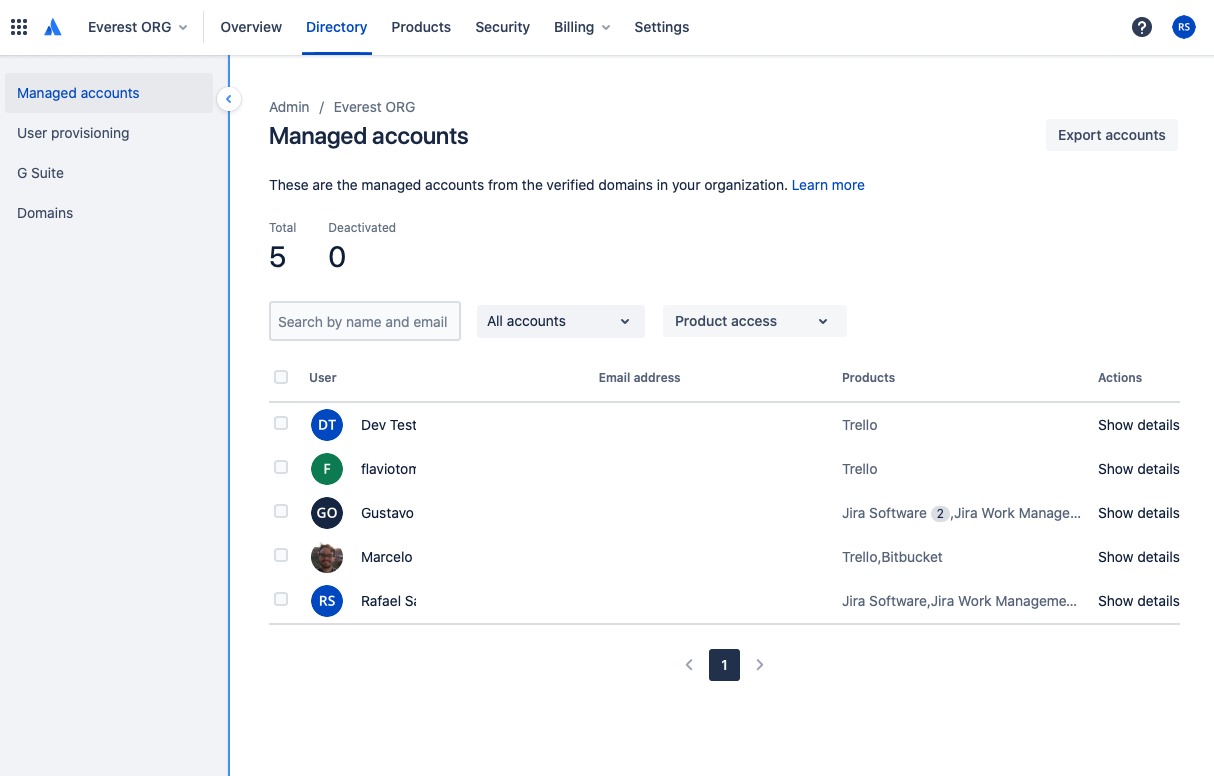Click the Admin breadcrumb link
The image size is (1214, 776).
(289, 107)
